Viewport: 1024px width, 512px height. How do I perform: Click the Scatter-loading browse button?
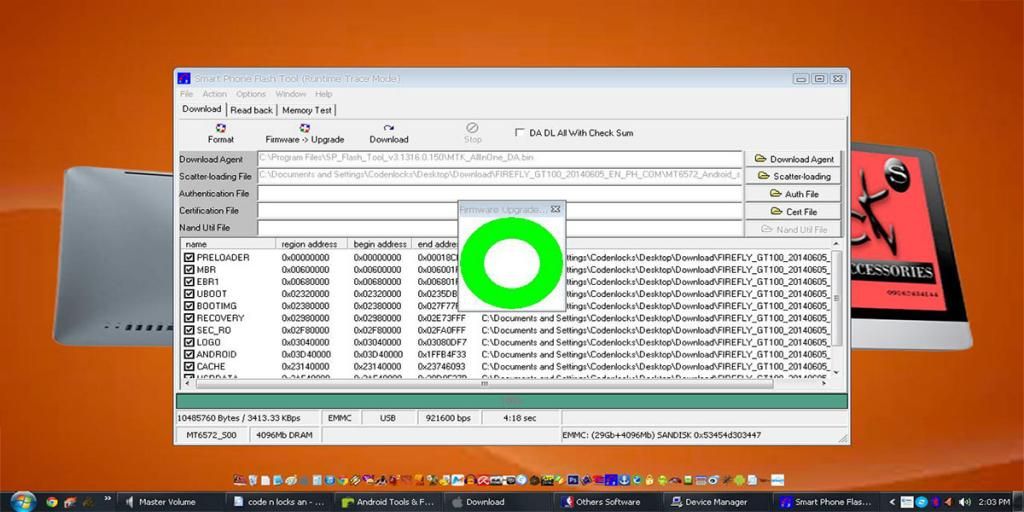794,176
